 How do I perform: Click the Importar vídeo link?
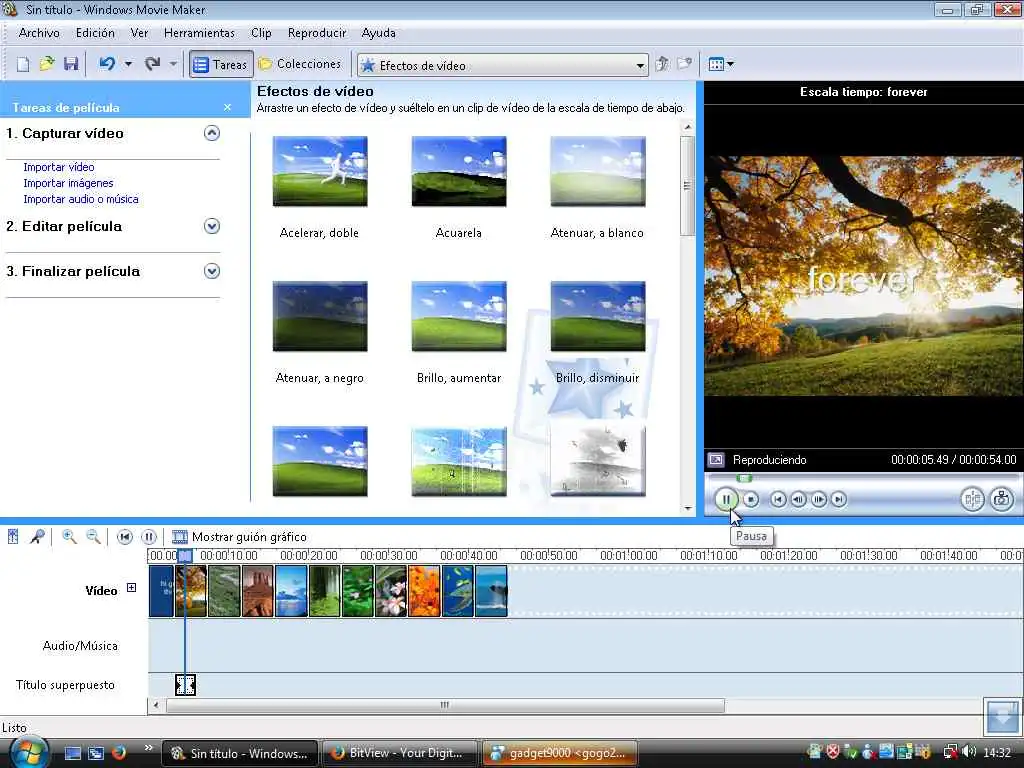tap(59, 167)
